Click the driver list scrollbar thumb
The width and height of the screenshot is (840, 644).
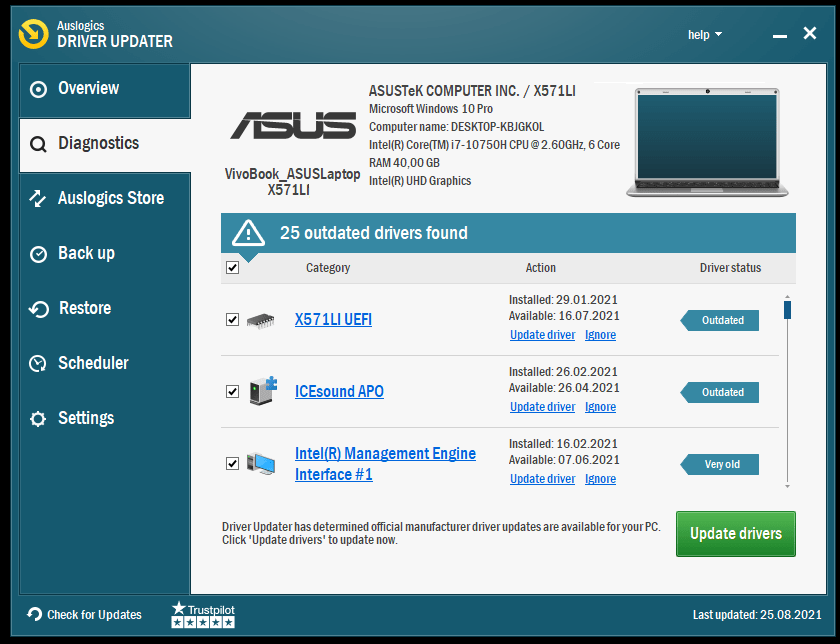pos(787,310)
